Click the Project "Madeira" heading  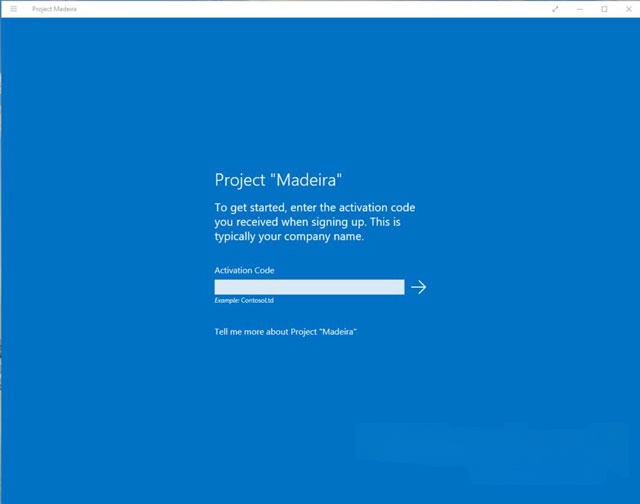278,180
